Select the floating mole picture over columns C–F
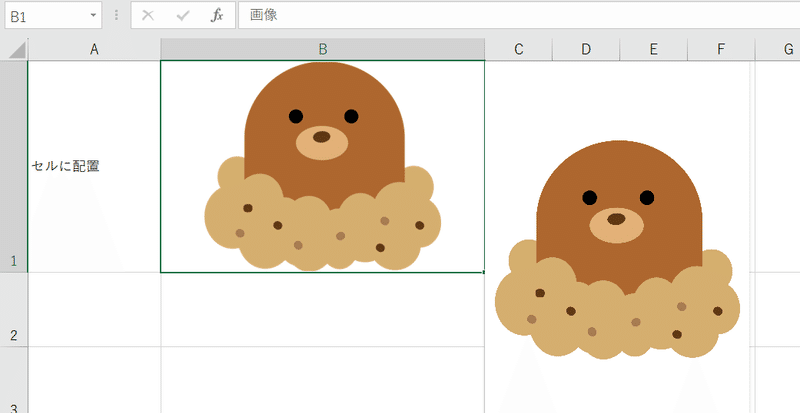800x413 pixels. point(617,249)
